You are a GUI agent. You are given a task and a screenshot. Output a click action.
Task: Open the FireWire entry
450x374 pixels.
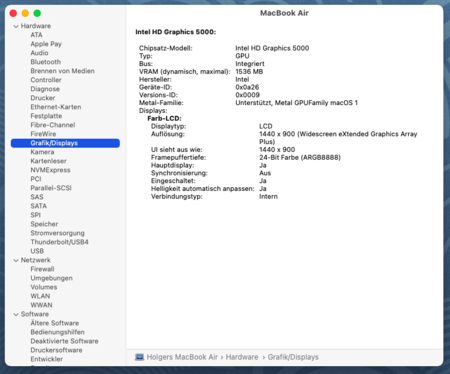[43, 134]
